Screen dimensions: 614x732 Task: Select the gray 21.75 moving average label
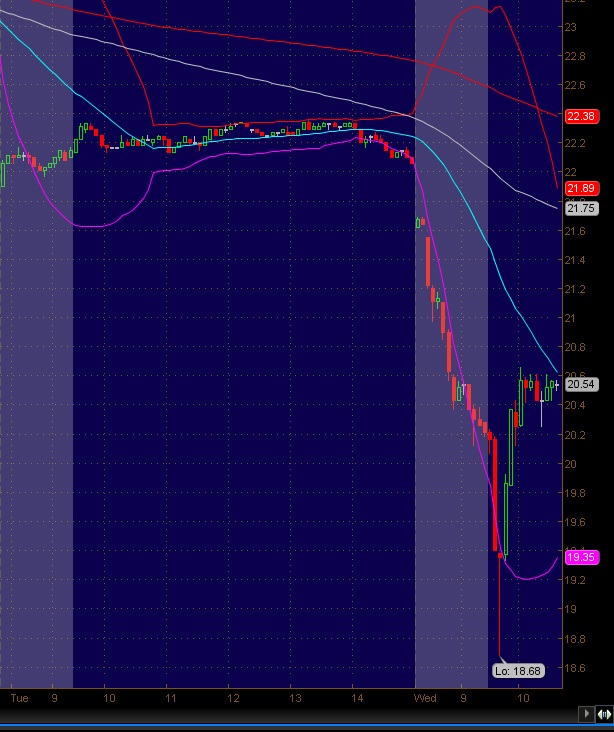tap(580, 208)
